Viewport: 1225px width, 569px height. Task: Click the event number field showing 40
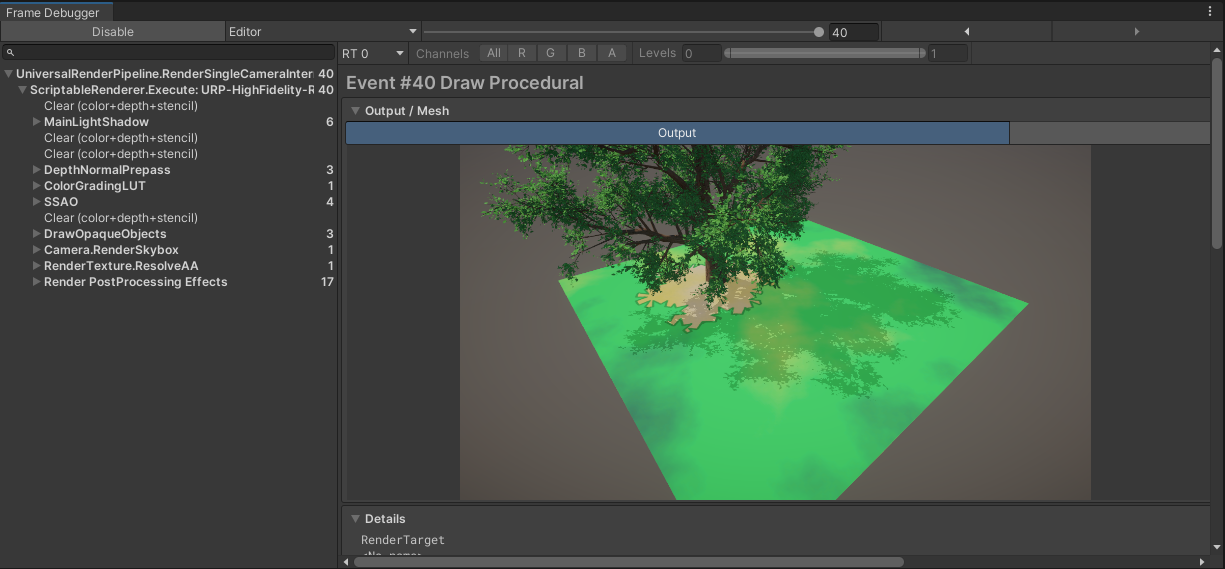[853, 32]
